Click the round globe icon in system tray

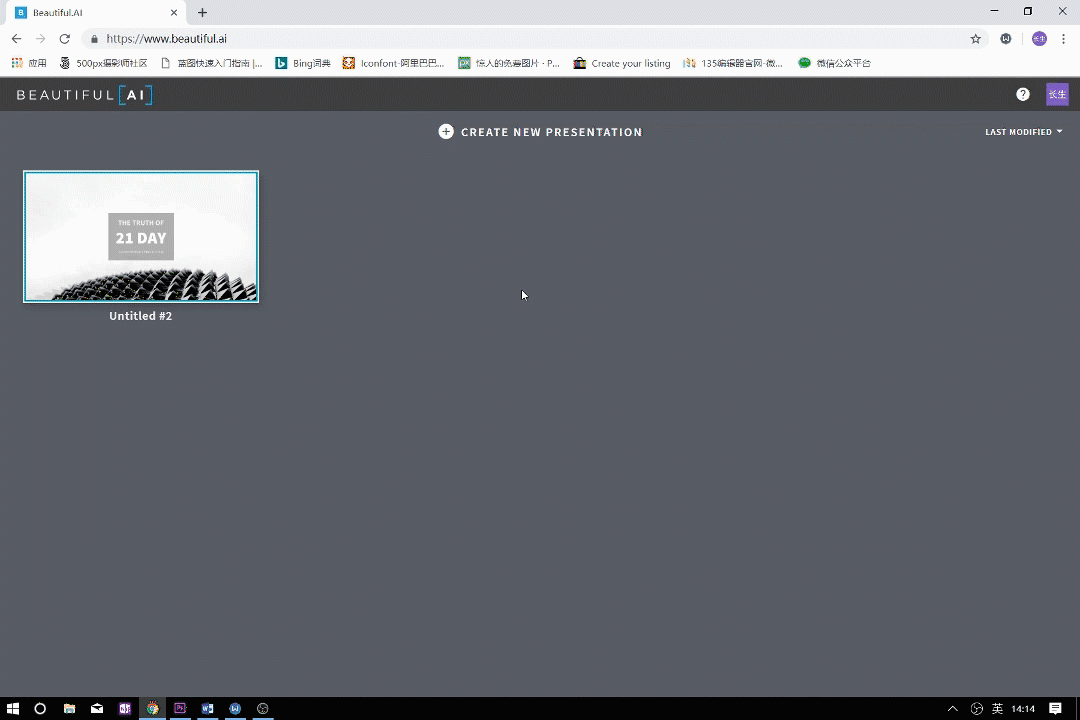pos(977,708)
